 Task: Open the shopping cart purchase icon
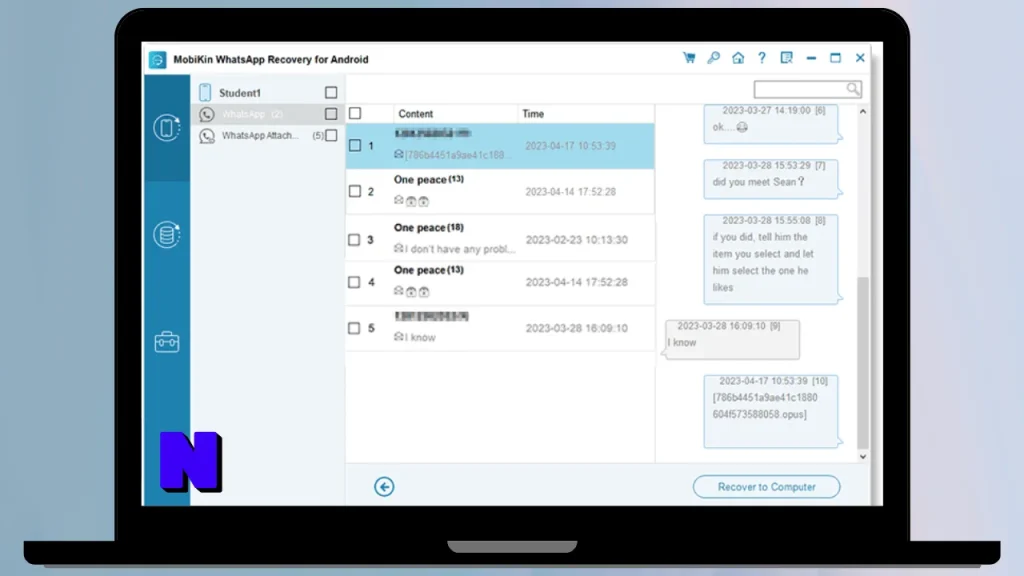(x=689, y=58)
